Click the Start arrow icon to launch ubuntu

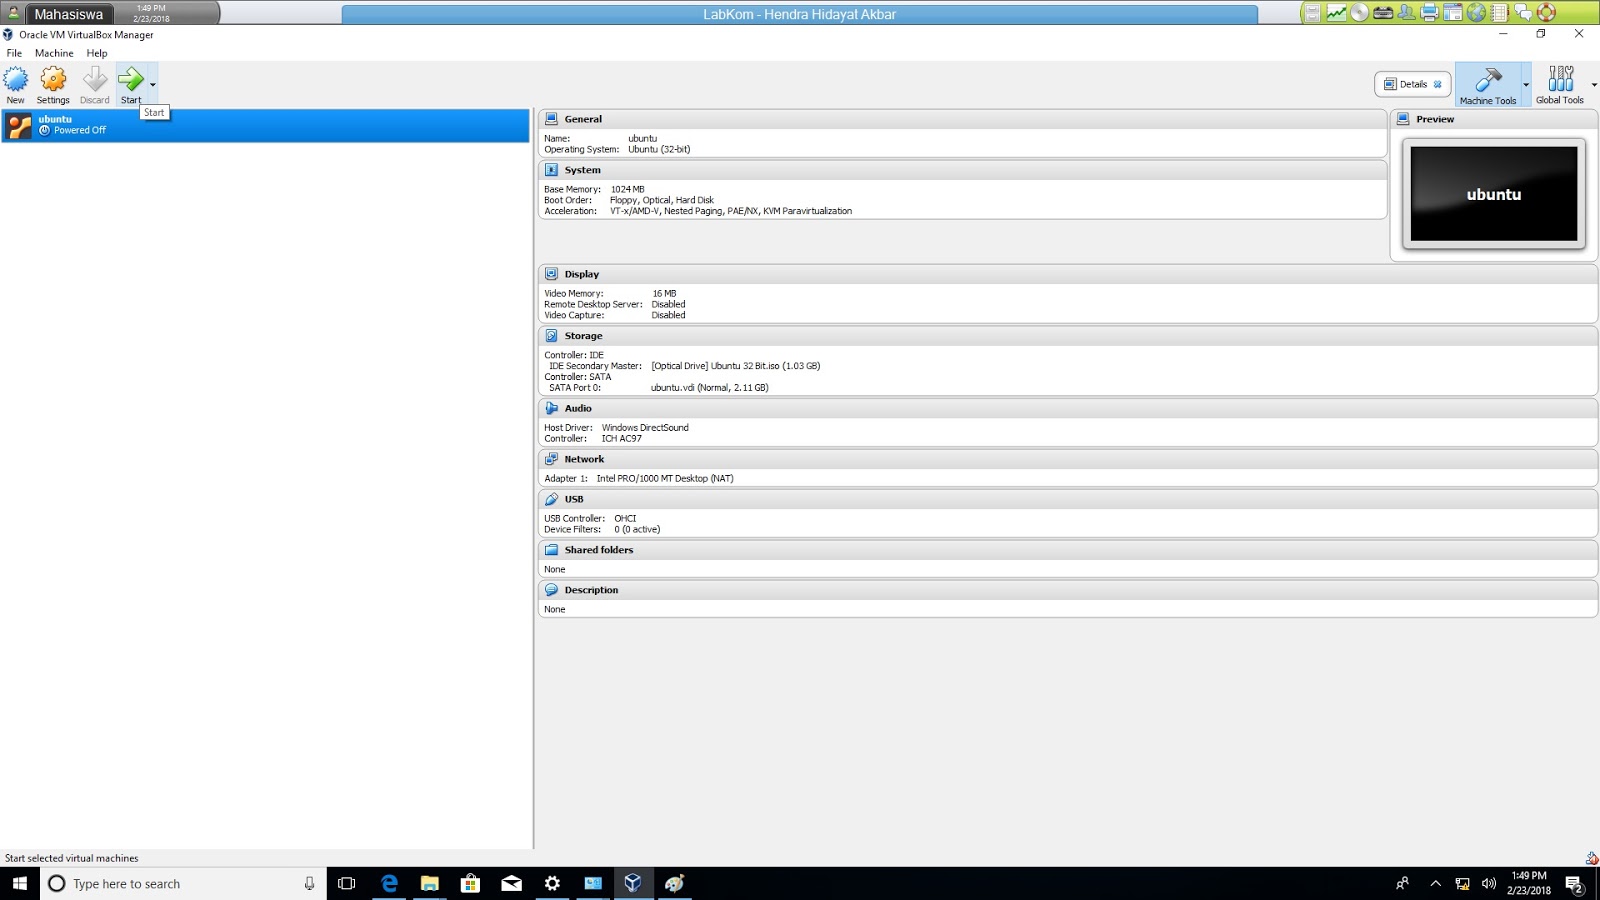131,78
